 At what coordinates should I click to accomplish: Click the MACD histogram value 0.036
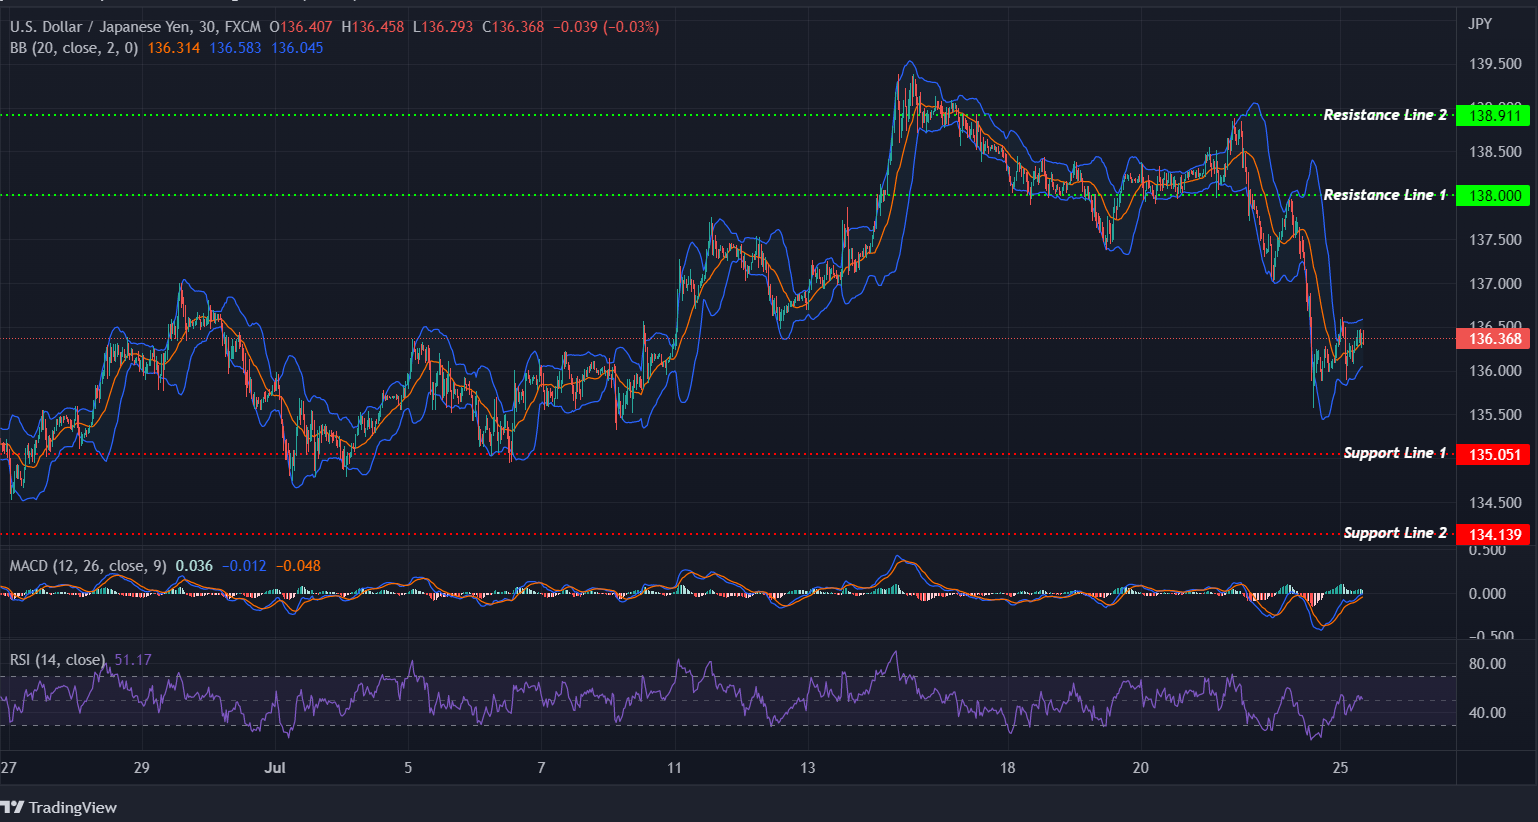(192, 565)
